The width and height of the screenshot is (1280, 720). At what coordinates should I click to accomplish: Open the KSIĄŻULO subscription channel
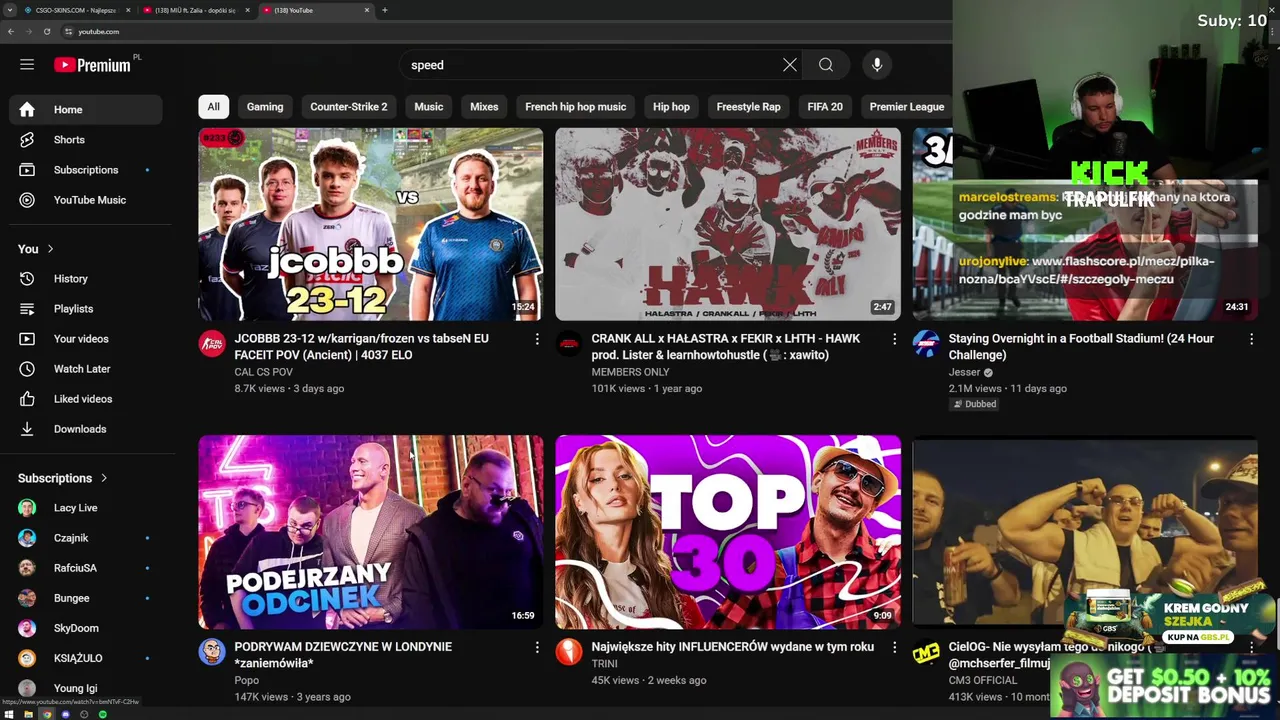pos(86,658)
